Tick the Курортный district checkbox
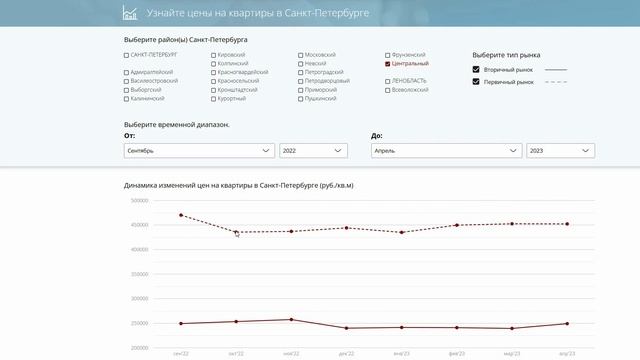The image size is (640, 360). tap(213, 99)
